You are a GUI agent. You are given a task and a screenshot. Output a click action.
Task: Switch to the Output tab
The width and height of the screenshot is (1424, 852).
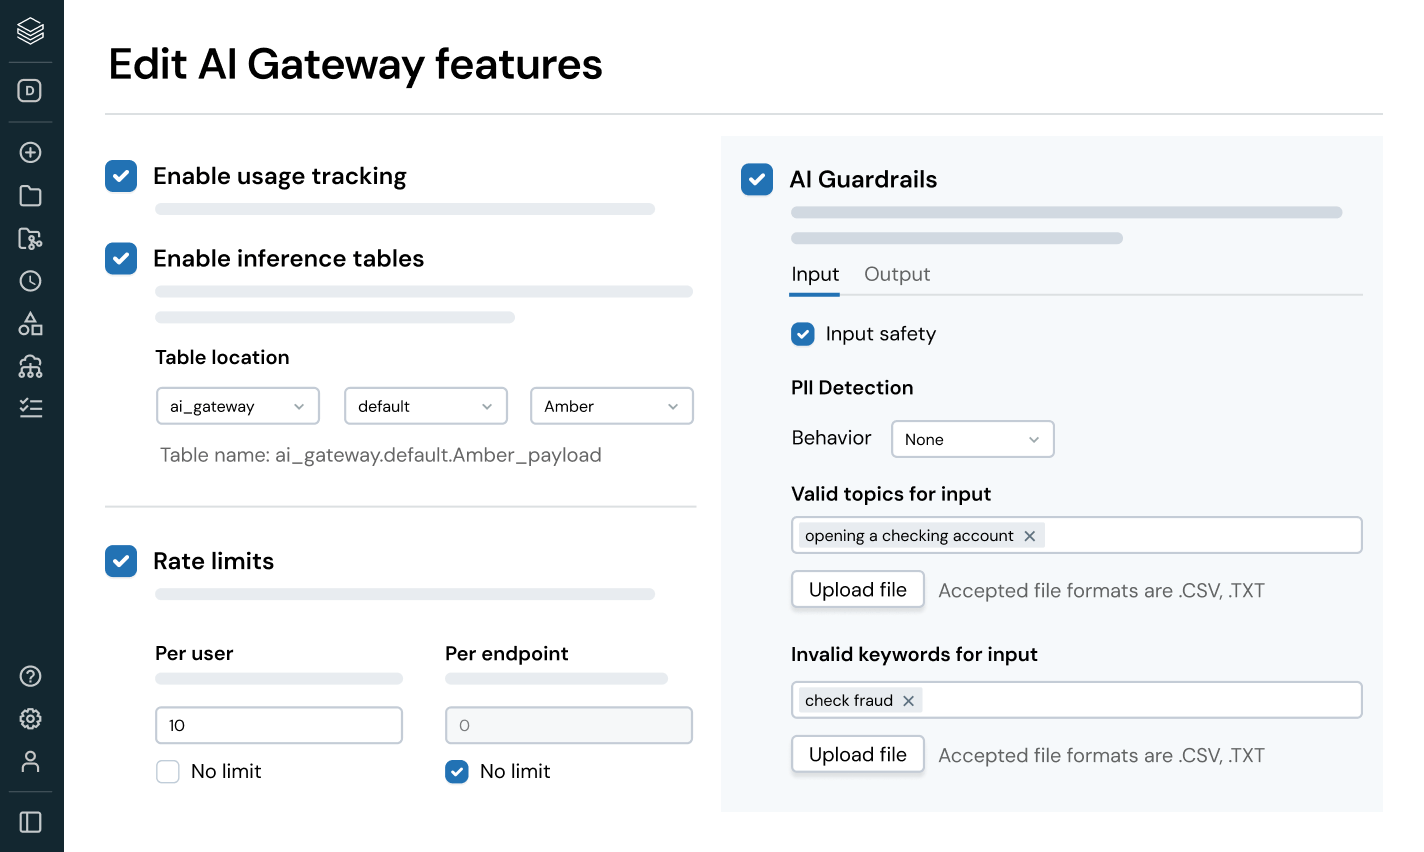click(897, 274)
